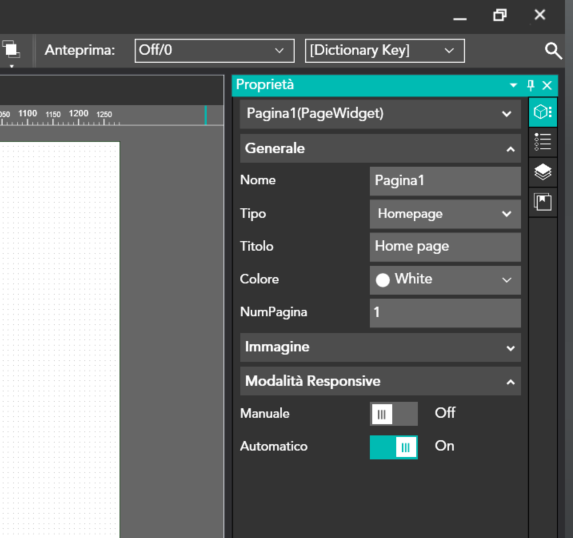The width and height of the screenshot is (573, 538).
Task: Click the Titolo Home page field
Action: (445, 247)
